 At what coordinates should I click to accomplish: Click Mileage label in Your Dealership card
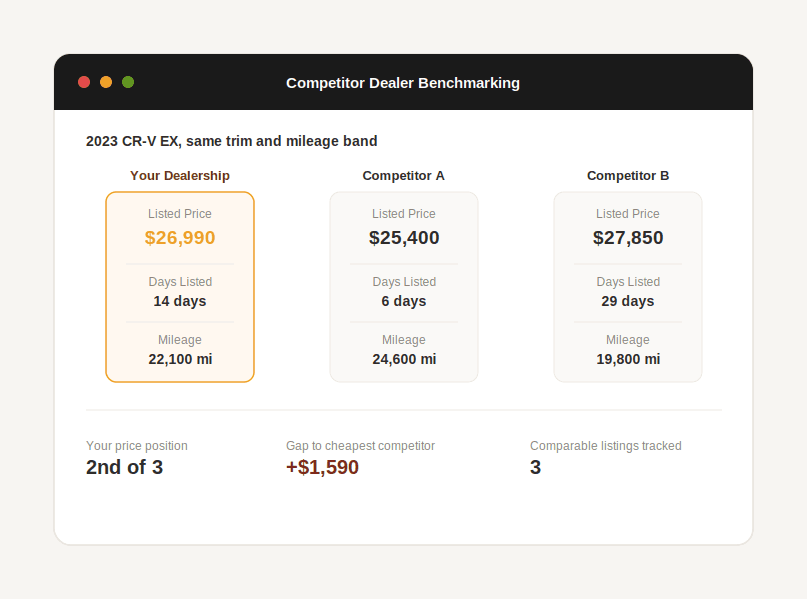pyautogui.click(x=180, y=340)
